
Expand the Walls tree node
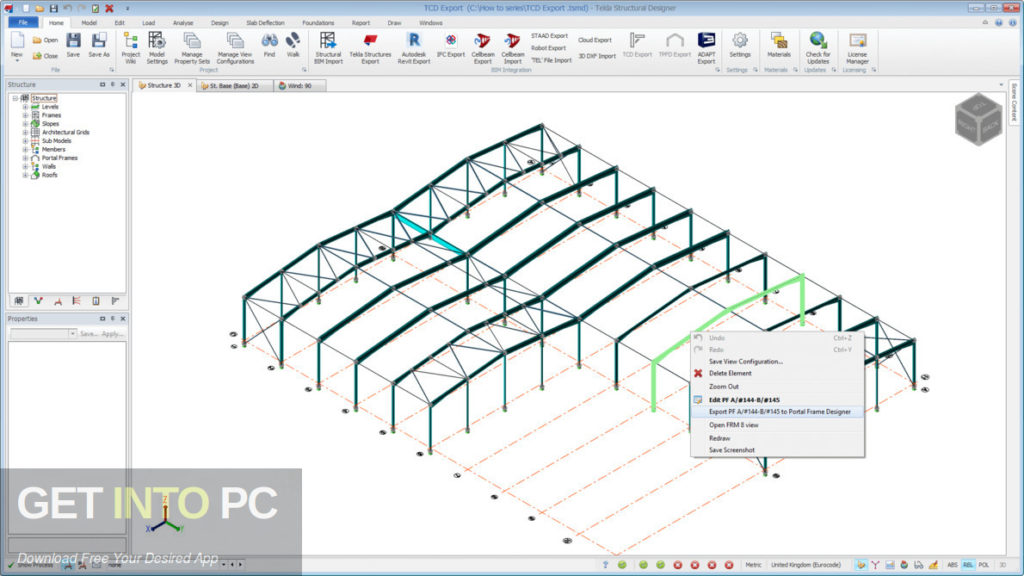coord(25,167)
